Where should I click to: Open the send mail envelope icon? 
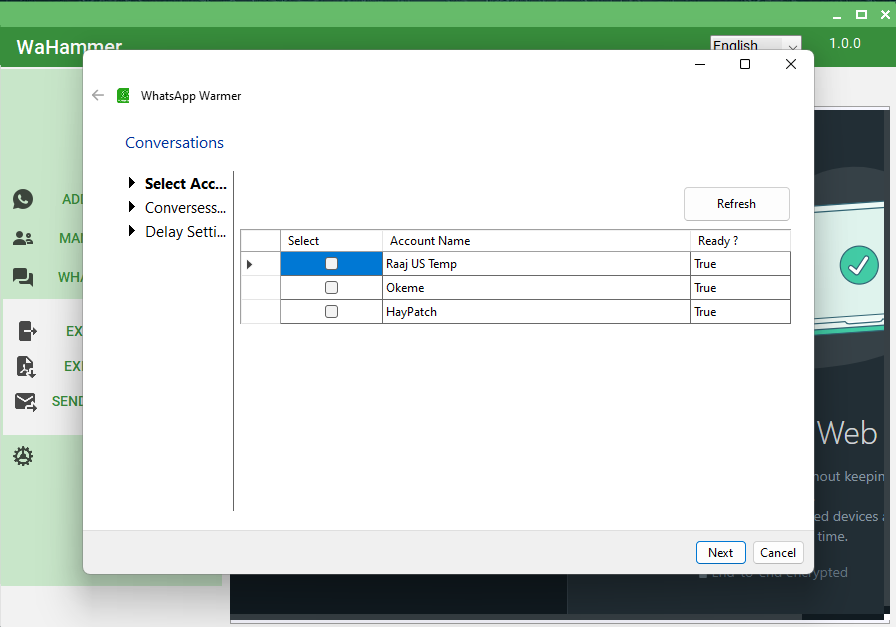tap(26, 401)
